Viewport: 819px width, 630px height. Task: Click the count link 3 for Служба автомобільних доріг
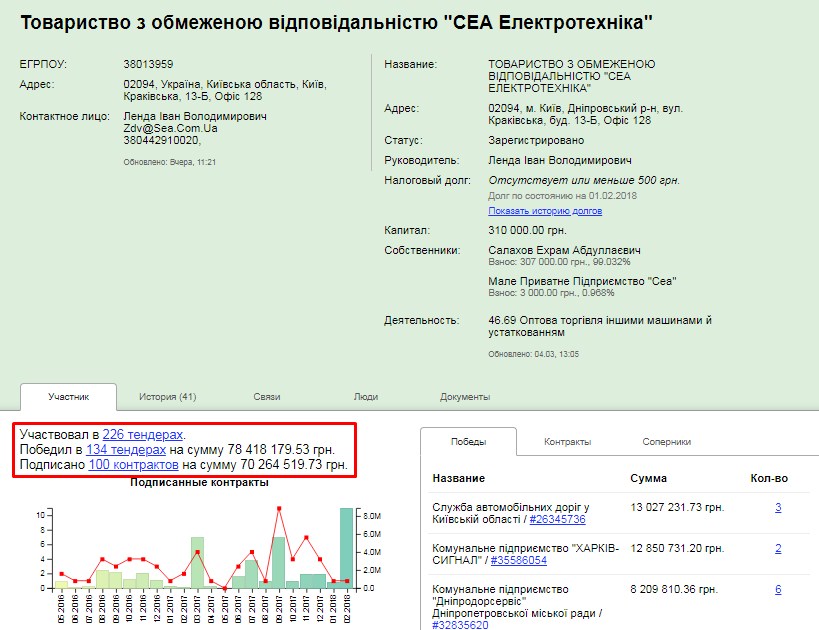click(x=778, y=507)
